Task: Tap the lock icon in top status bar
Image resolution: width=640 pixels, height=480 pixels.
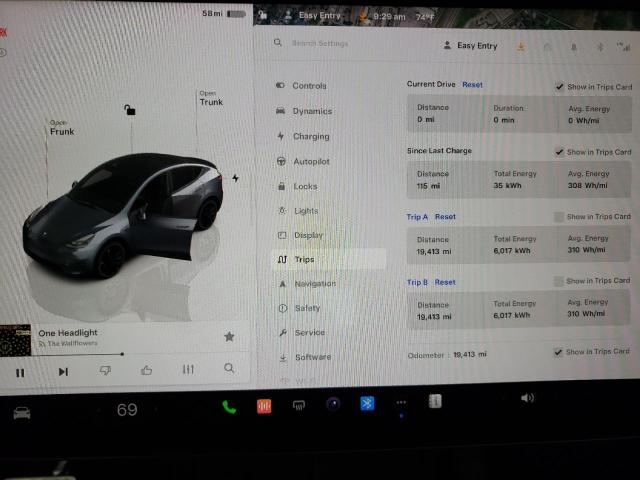Action: pyautogui.click(x=263, y=15)
